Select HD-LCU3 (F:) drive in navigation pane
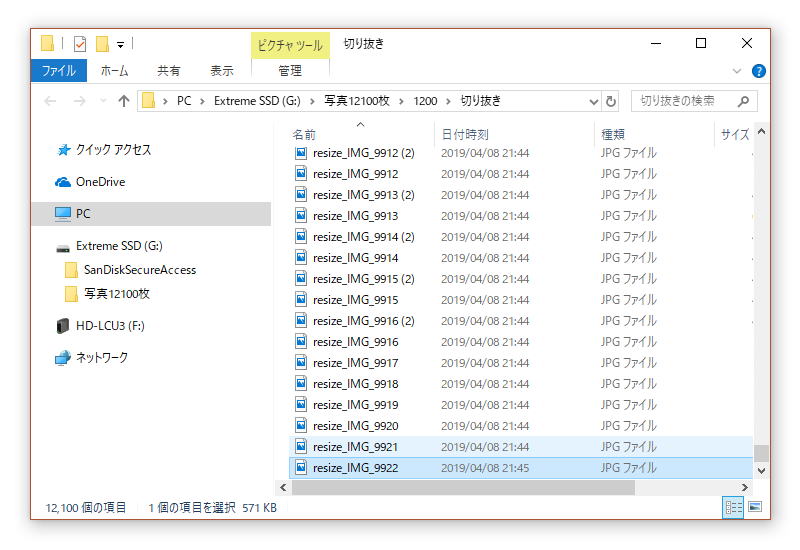This screenshot has height=550, width=800. [x=110, y=326]
